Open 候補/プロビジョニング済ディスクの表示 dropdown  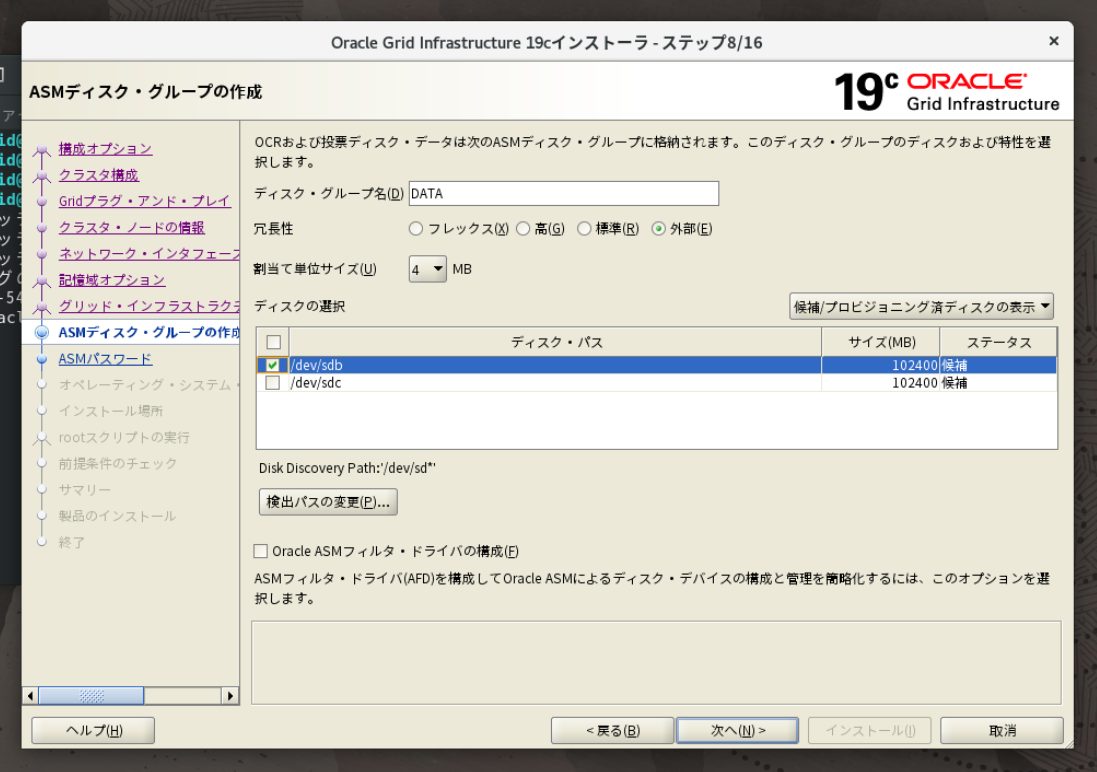921,307
